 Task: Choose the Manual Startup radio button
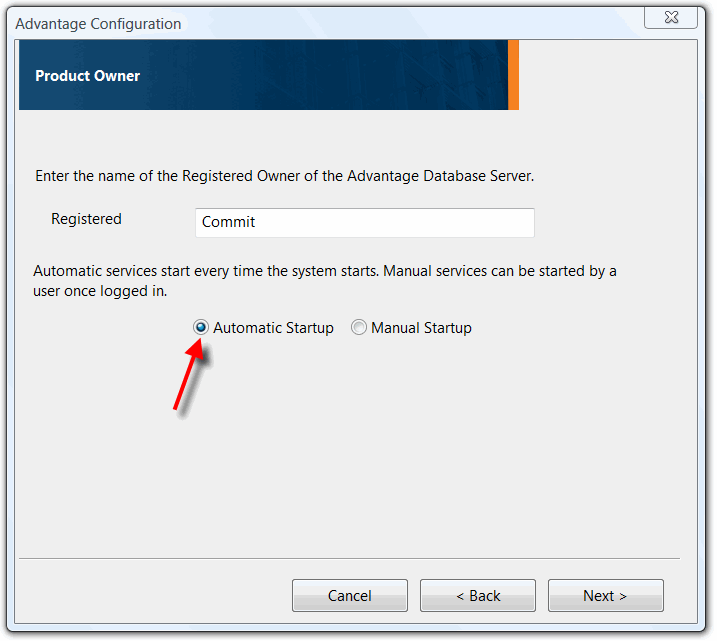(x=359, y=328)
